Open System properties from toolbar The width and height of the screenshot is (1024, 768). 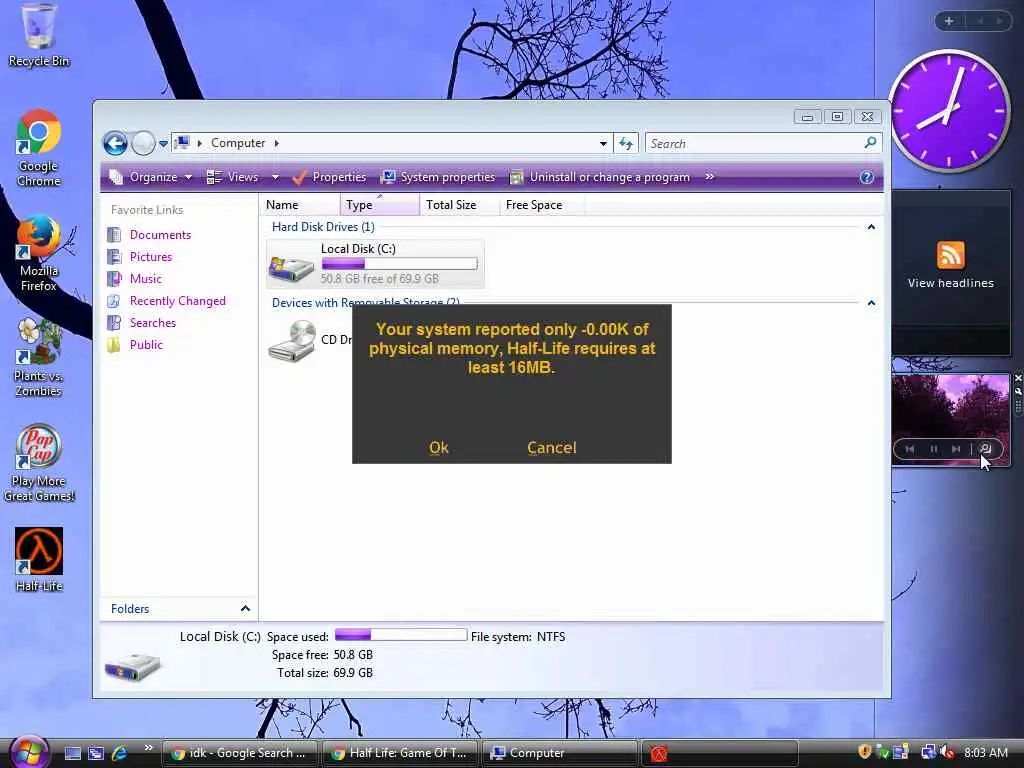pyautogui.click(x=438, y=177)
